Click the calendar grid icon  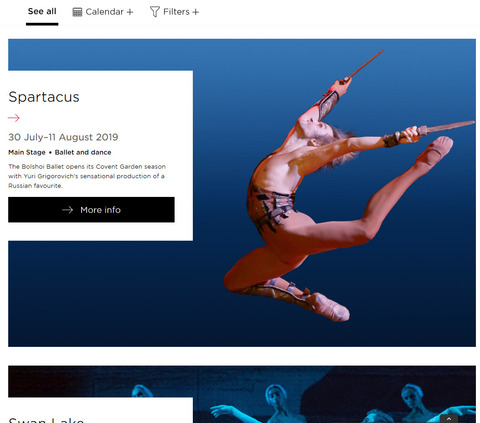coord(77,12)
